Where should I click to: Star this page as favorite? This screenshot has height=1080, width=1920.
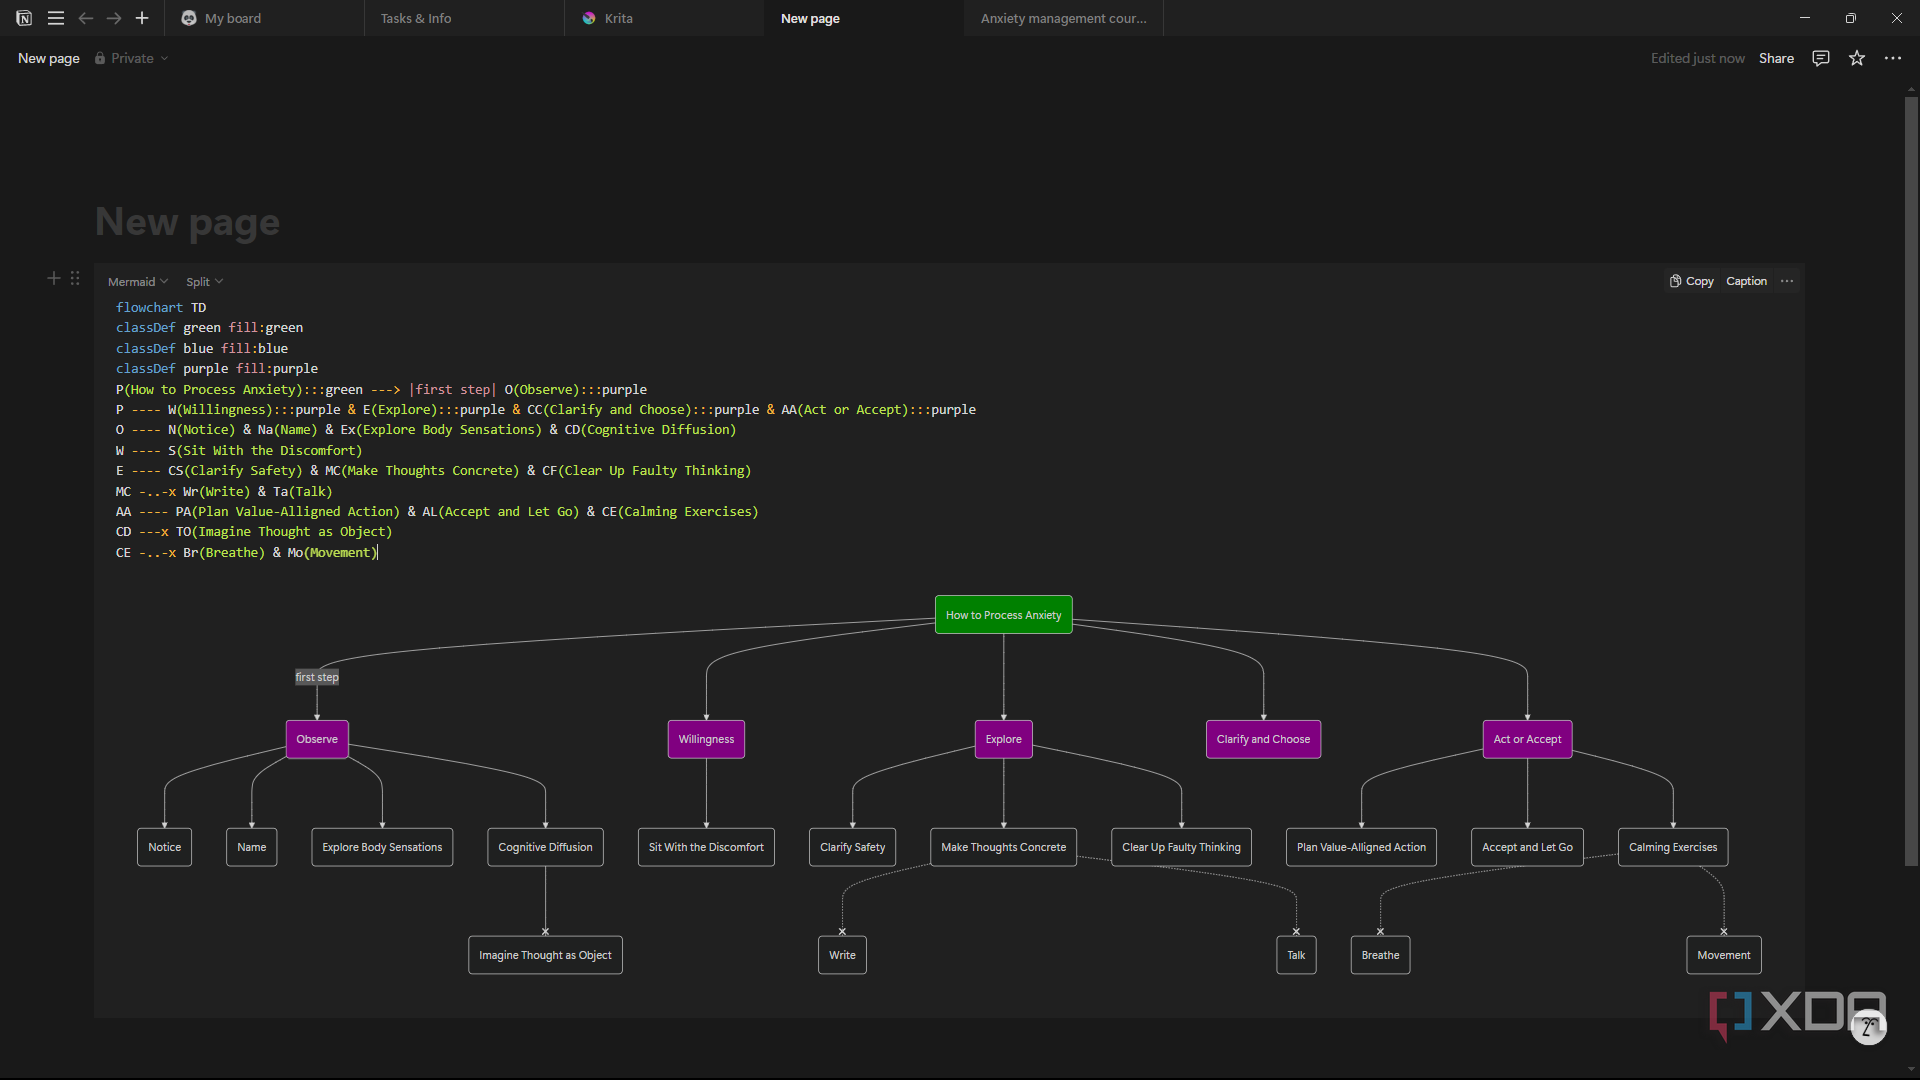click(1857, 58)
